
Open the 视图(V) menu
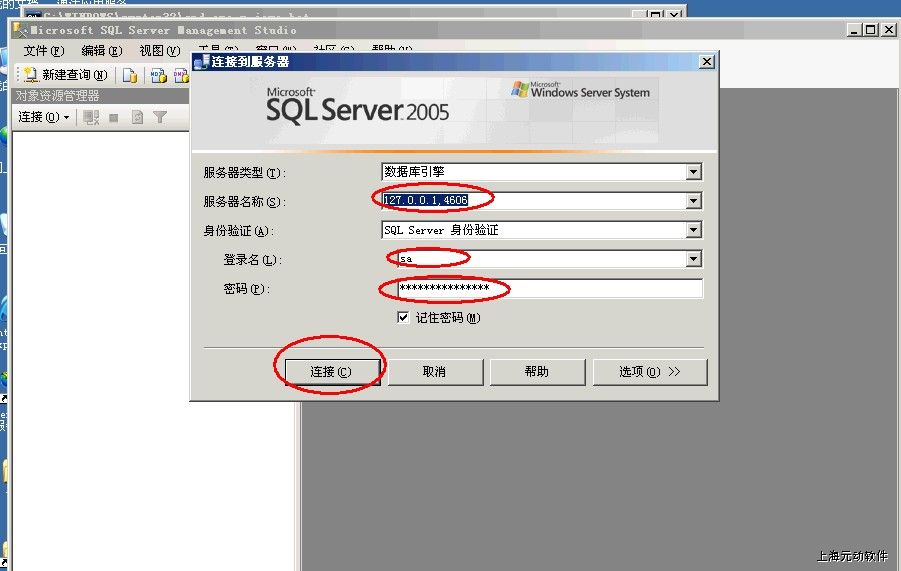[x=159, y=51]
